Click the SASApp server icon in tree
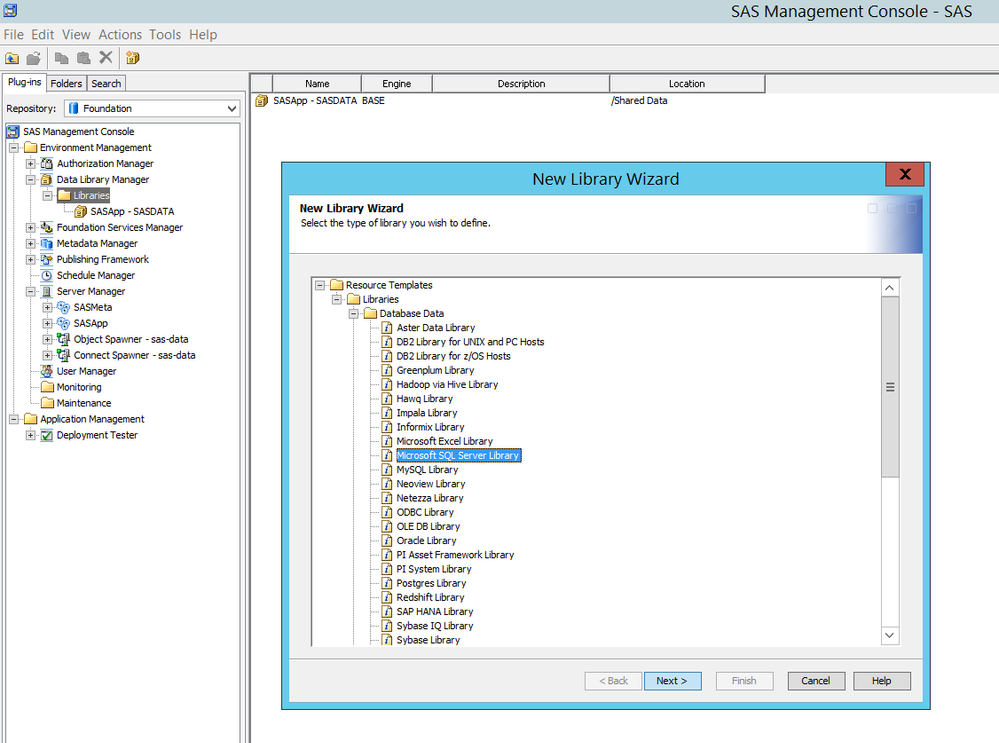 tap(63, 323)
